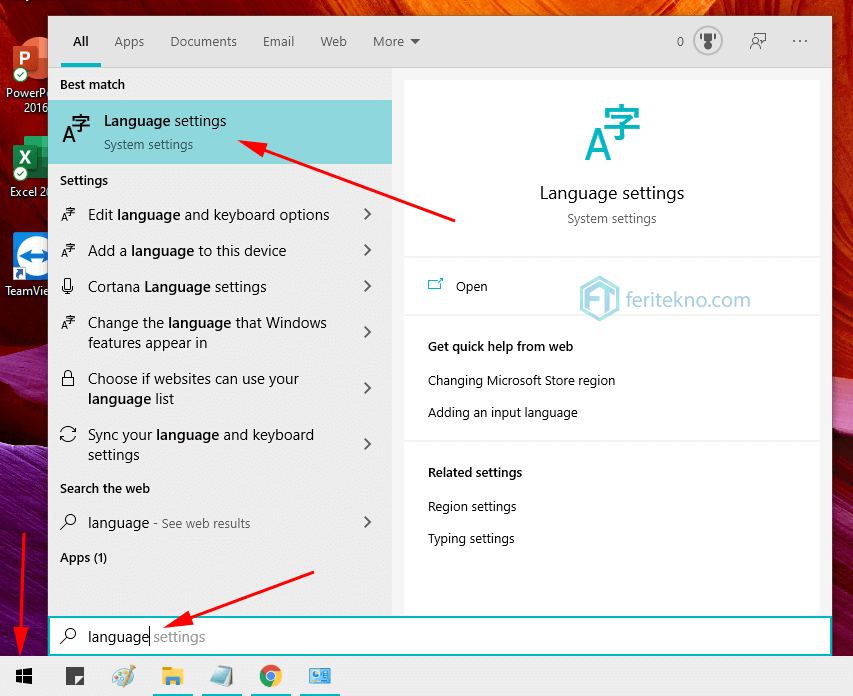The height and width of the screenshot is (696, 853).
Task: Open the Control Panel taskbar icon
Action: tap(320, 676)
